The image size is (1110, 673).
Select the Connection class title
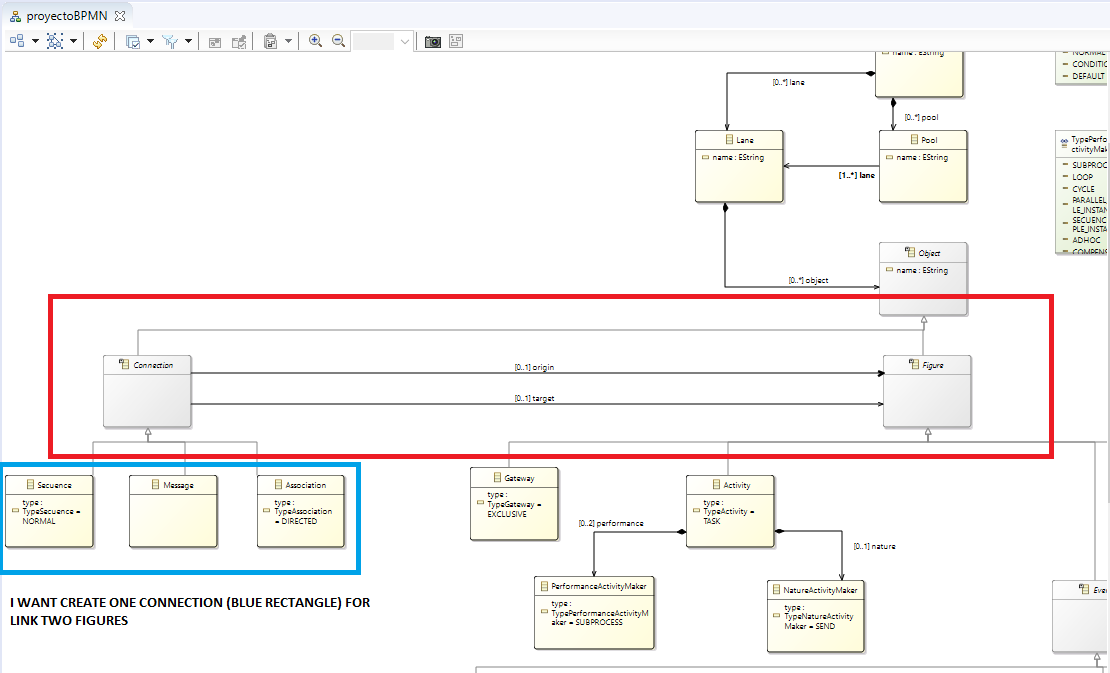[154, 365]
